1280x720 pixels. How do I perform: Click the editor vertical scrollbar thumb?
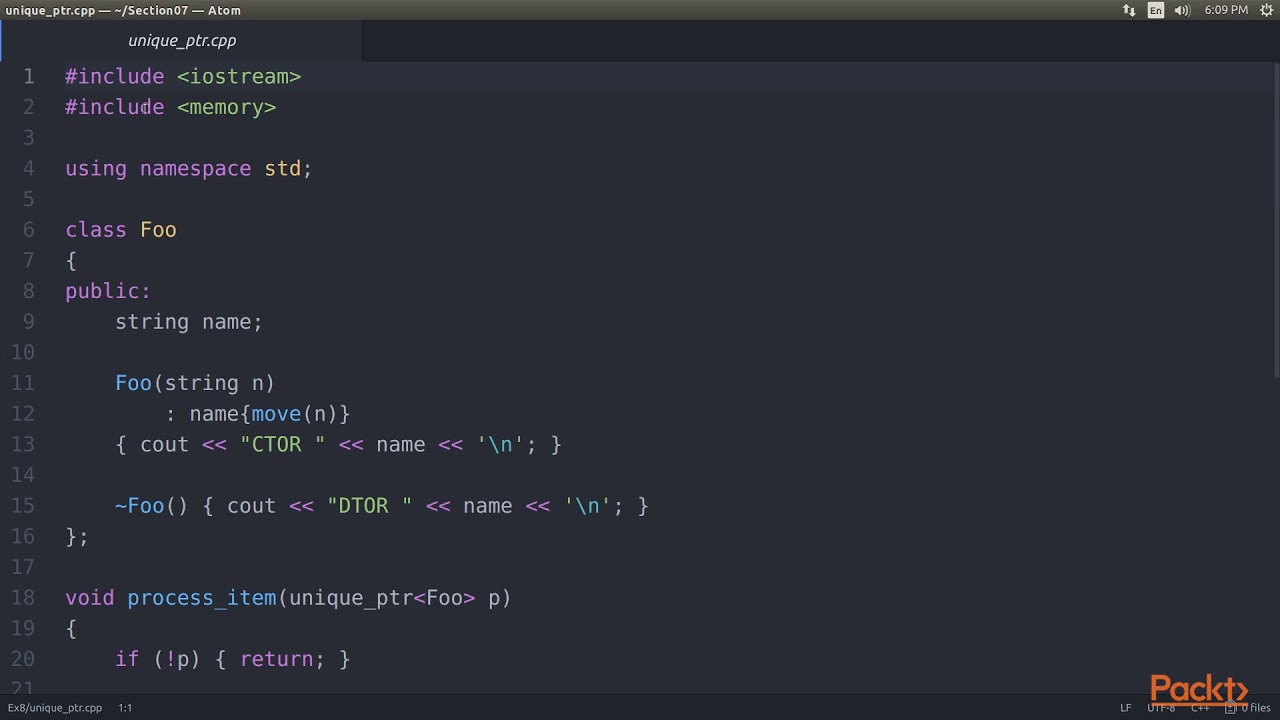1275,222
